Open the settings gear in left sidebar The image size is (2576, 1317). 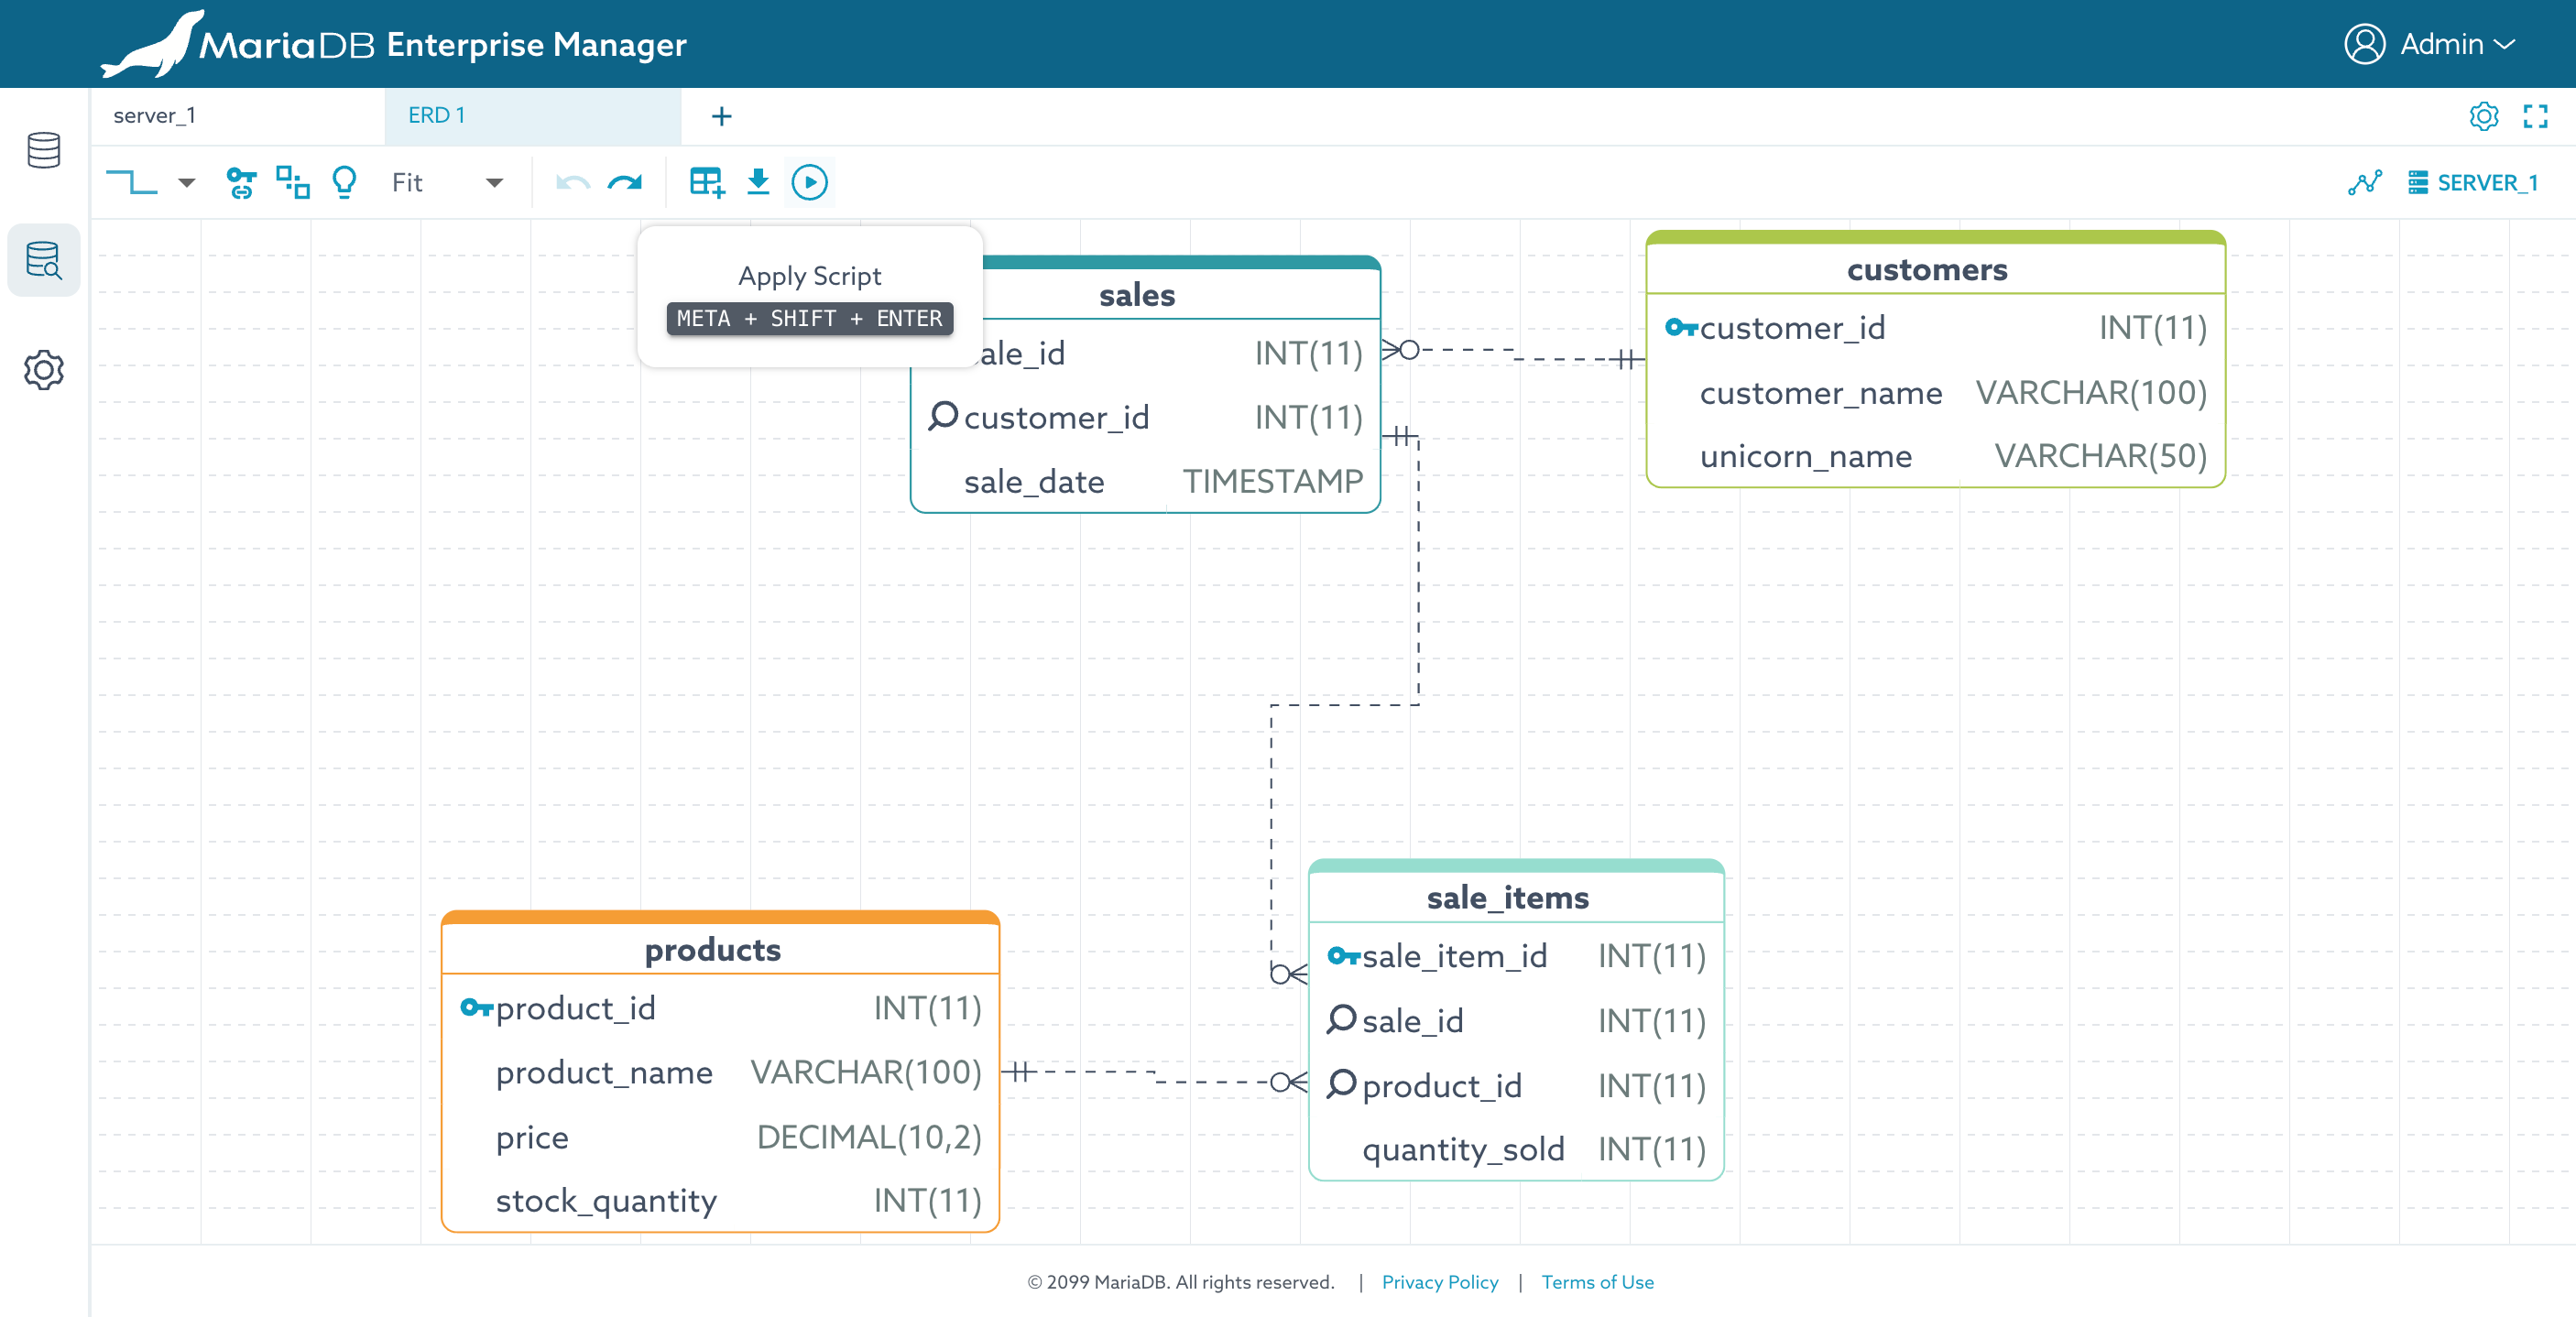[x=43, y=370]
